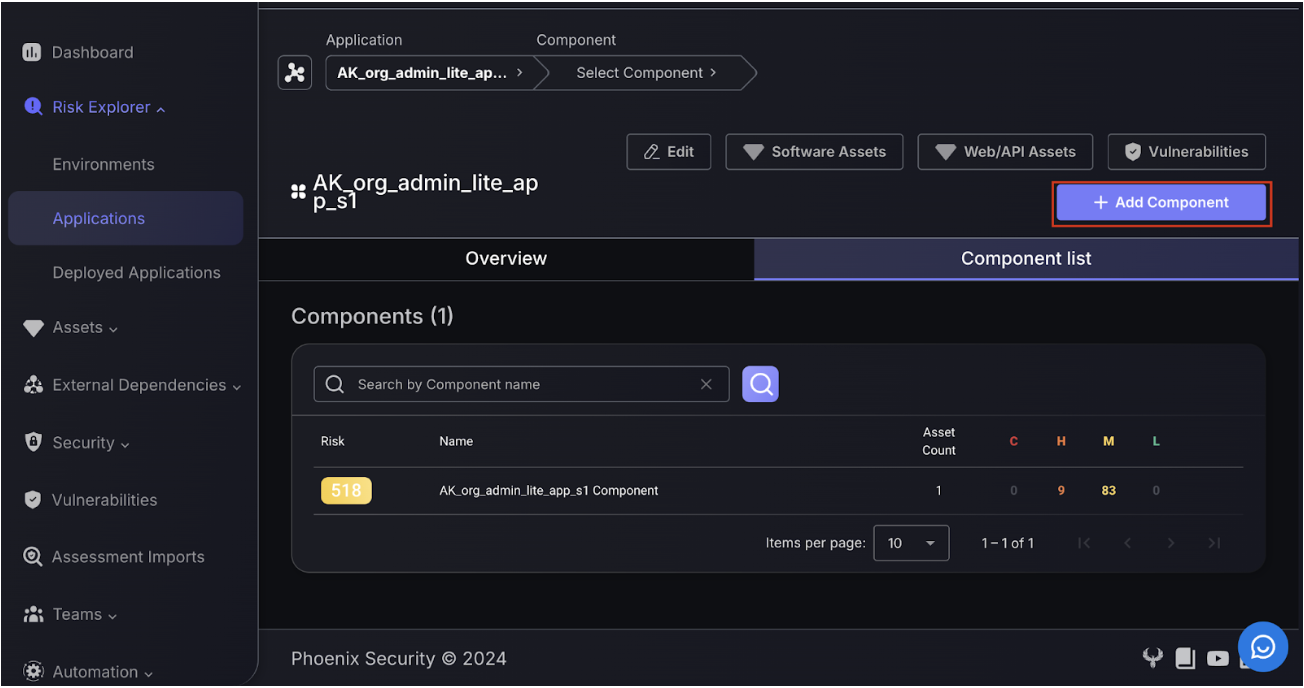Click the medium count value 83
The image size is (1304, 688).
[x=1108, y=491]
